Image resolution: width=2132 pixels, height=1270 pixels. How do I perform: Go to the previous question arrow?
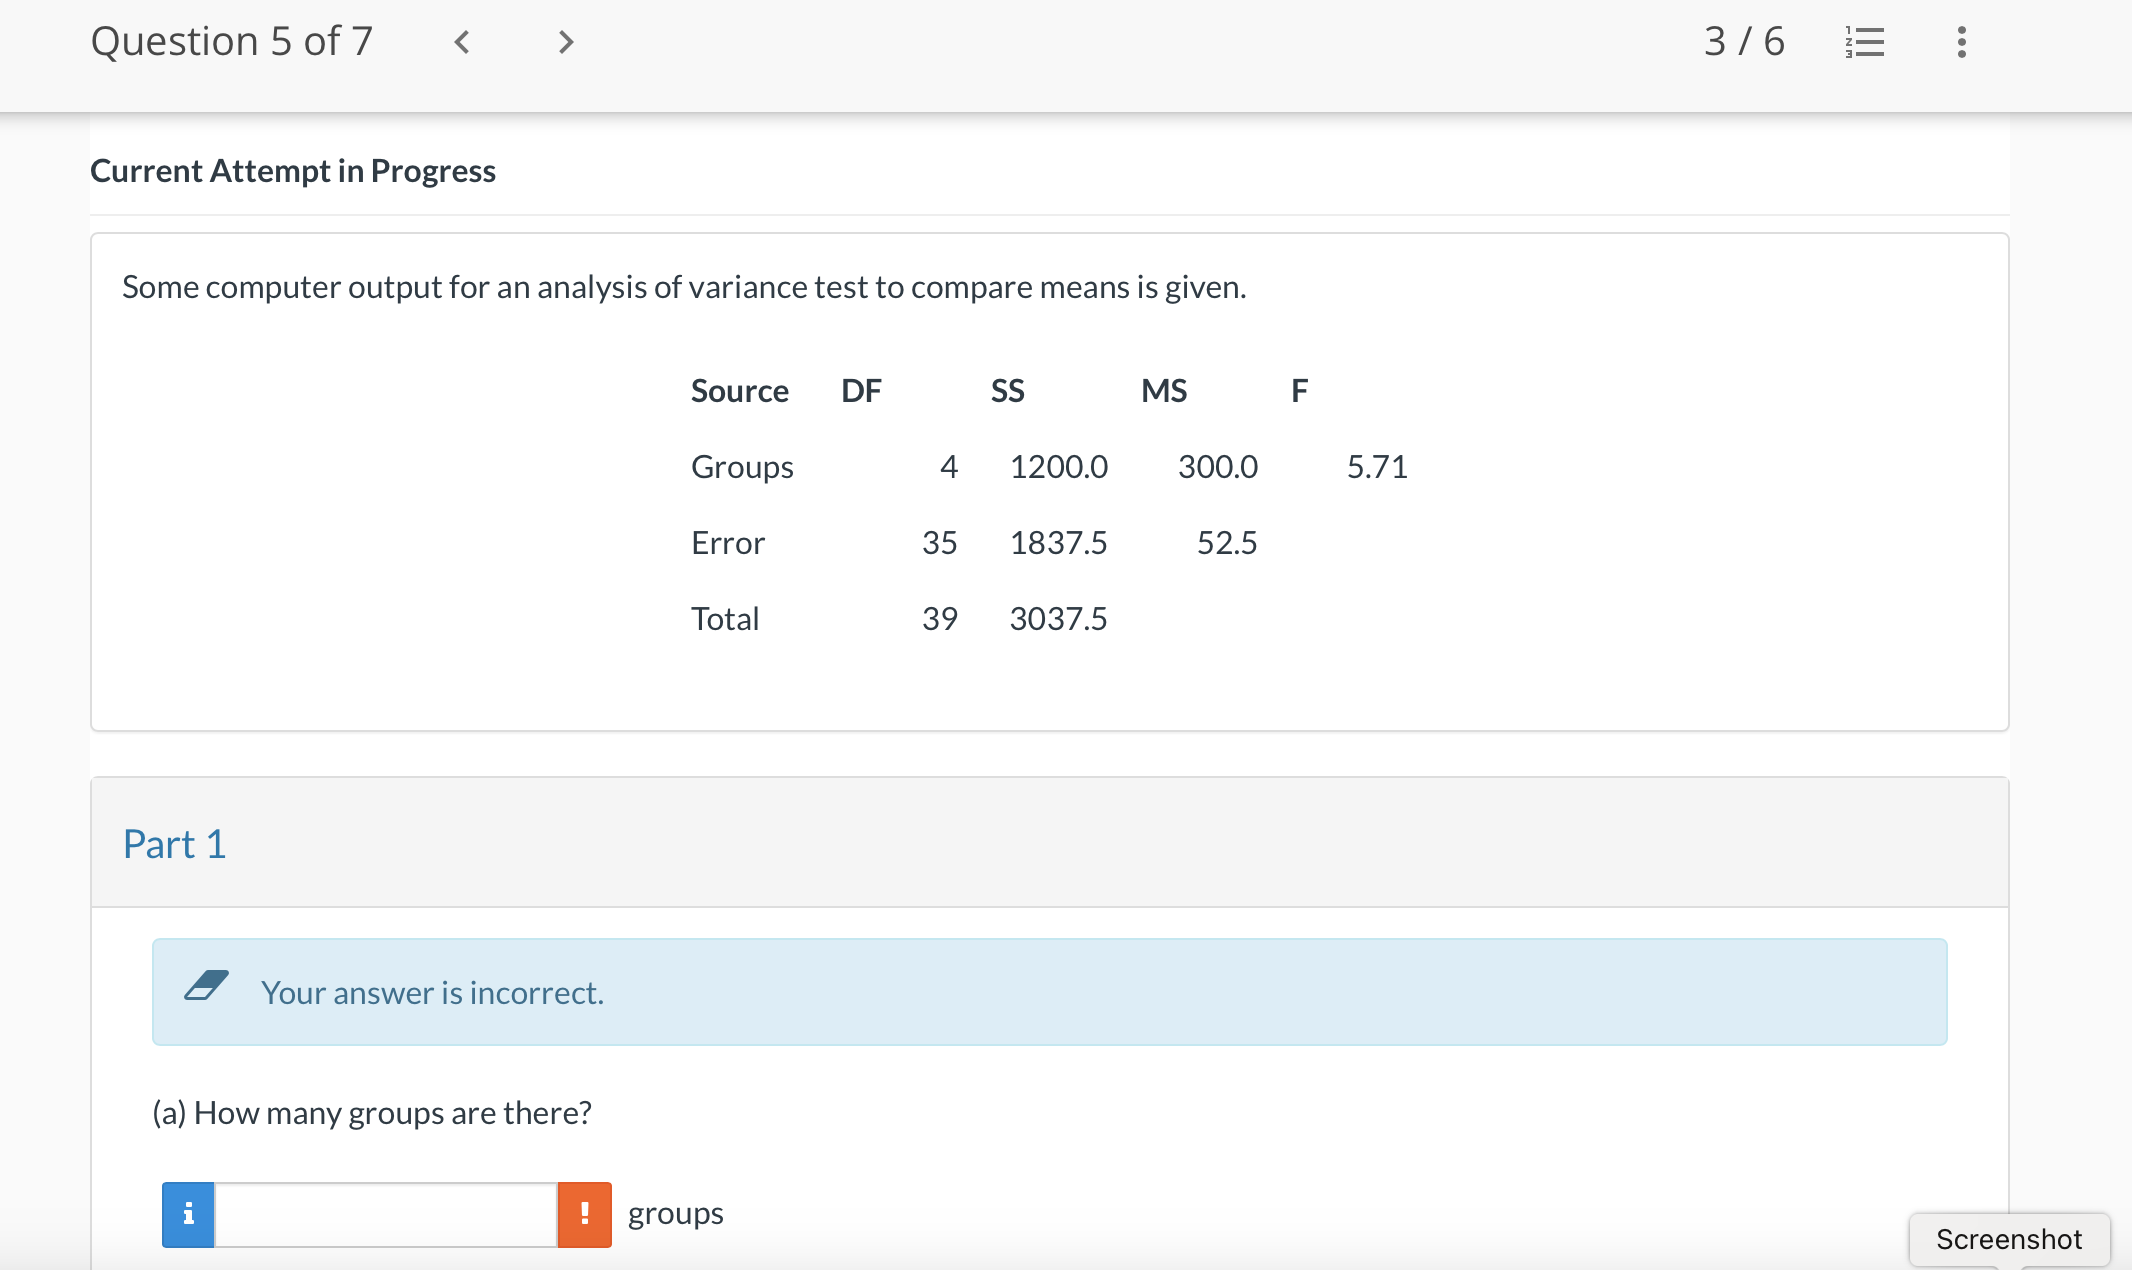(462, 42)
